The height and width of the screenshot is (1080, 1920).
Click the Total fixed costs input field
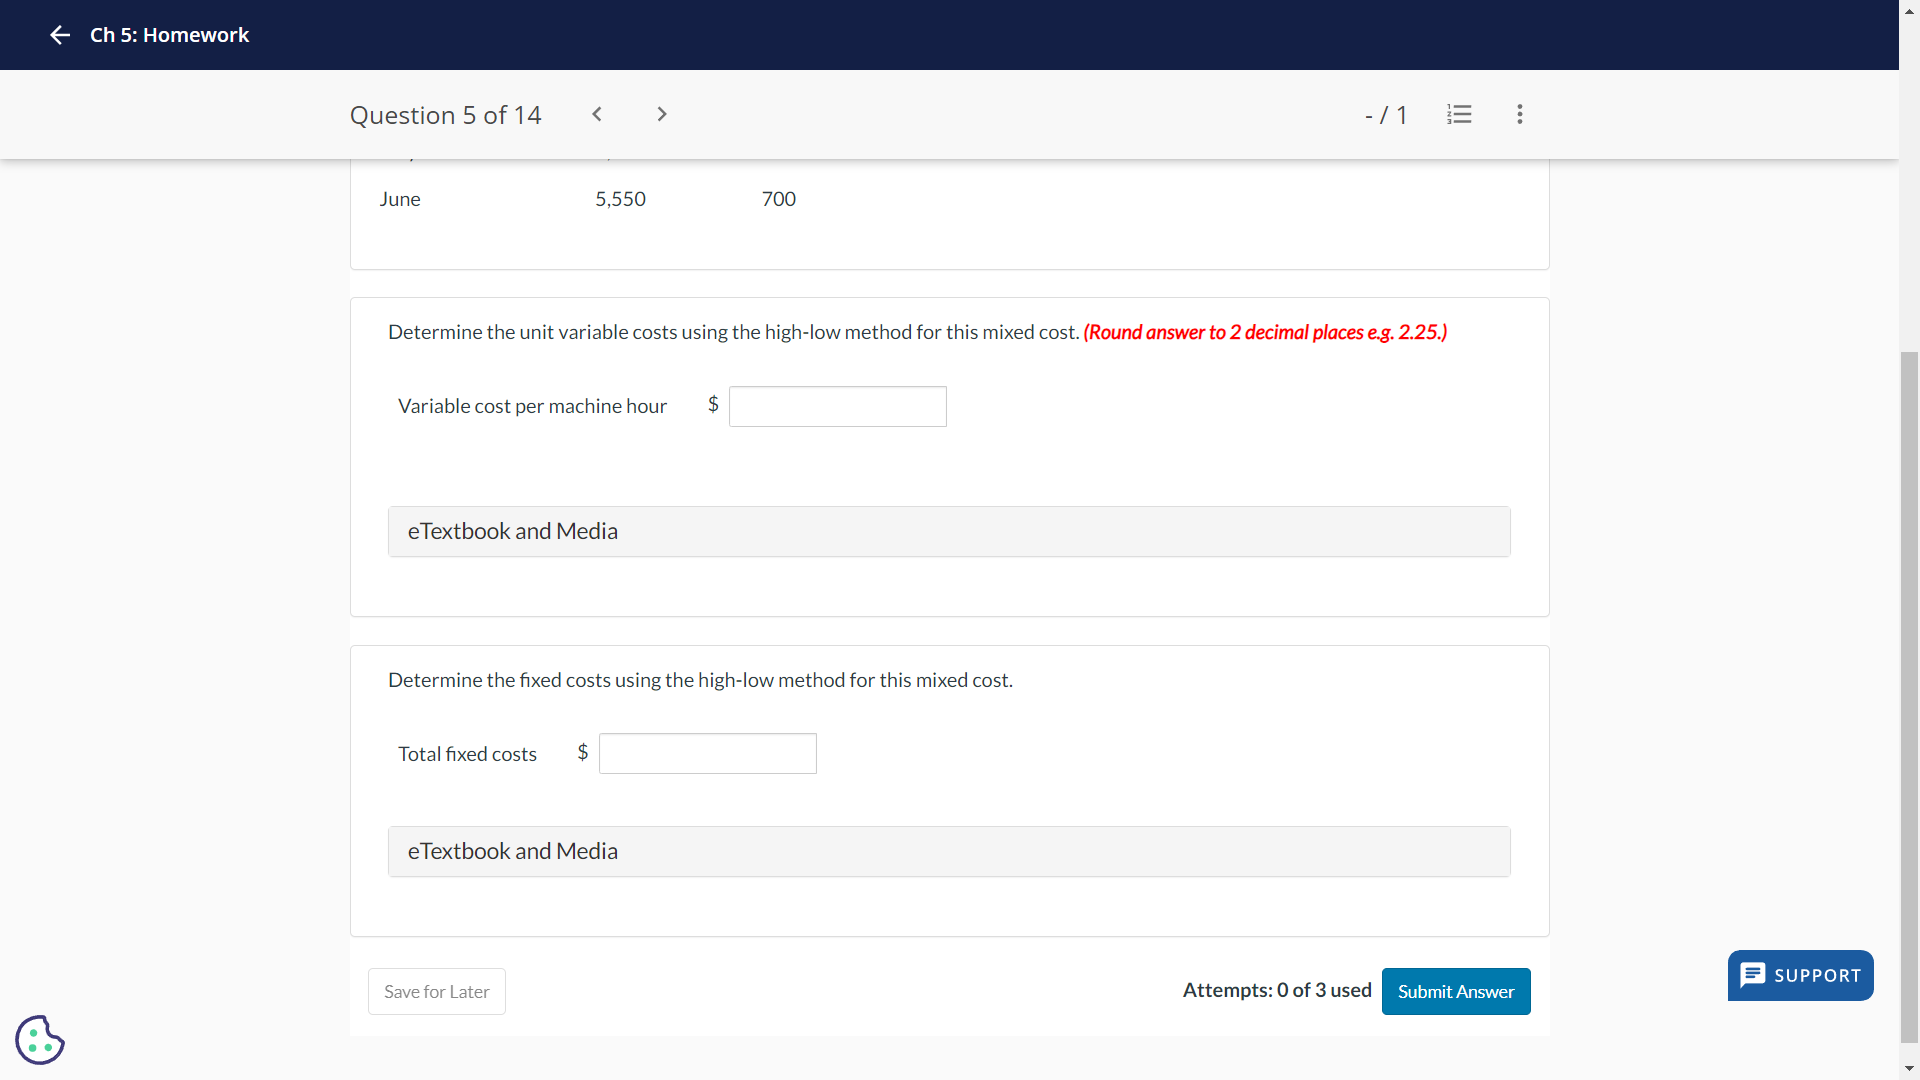pyautogui.click(x=707, y=753)
